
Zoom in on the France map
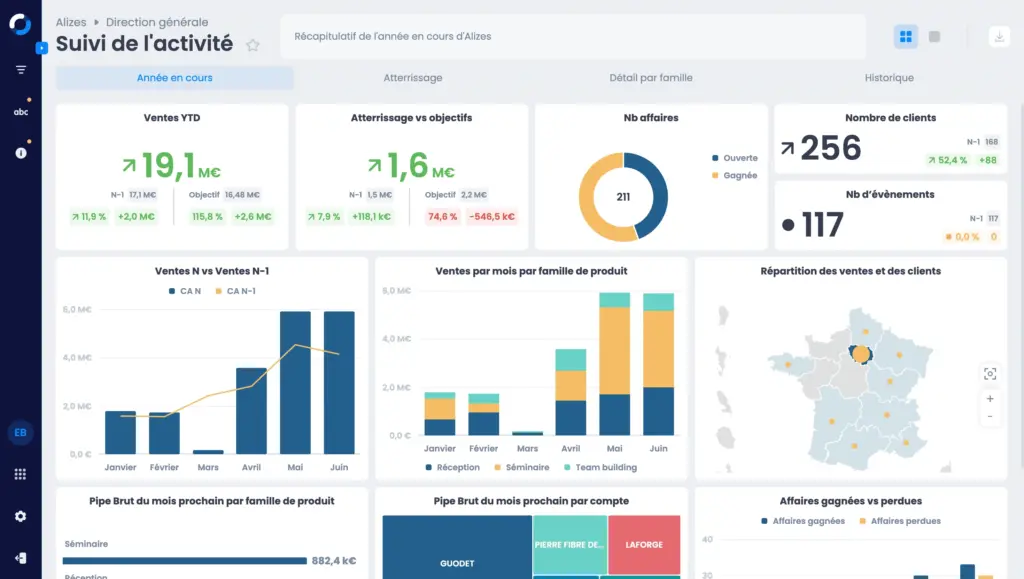click(990, 398)
